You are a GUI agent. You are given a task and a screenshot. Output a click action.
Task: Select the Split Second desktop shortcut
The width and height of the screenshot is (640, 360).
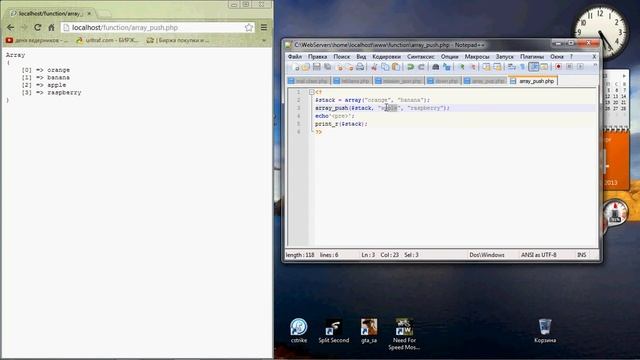[333, 330]
